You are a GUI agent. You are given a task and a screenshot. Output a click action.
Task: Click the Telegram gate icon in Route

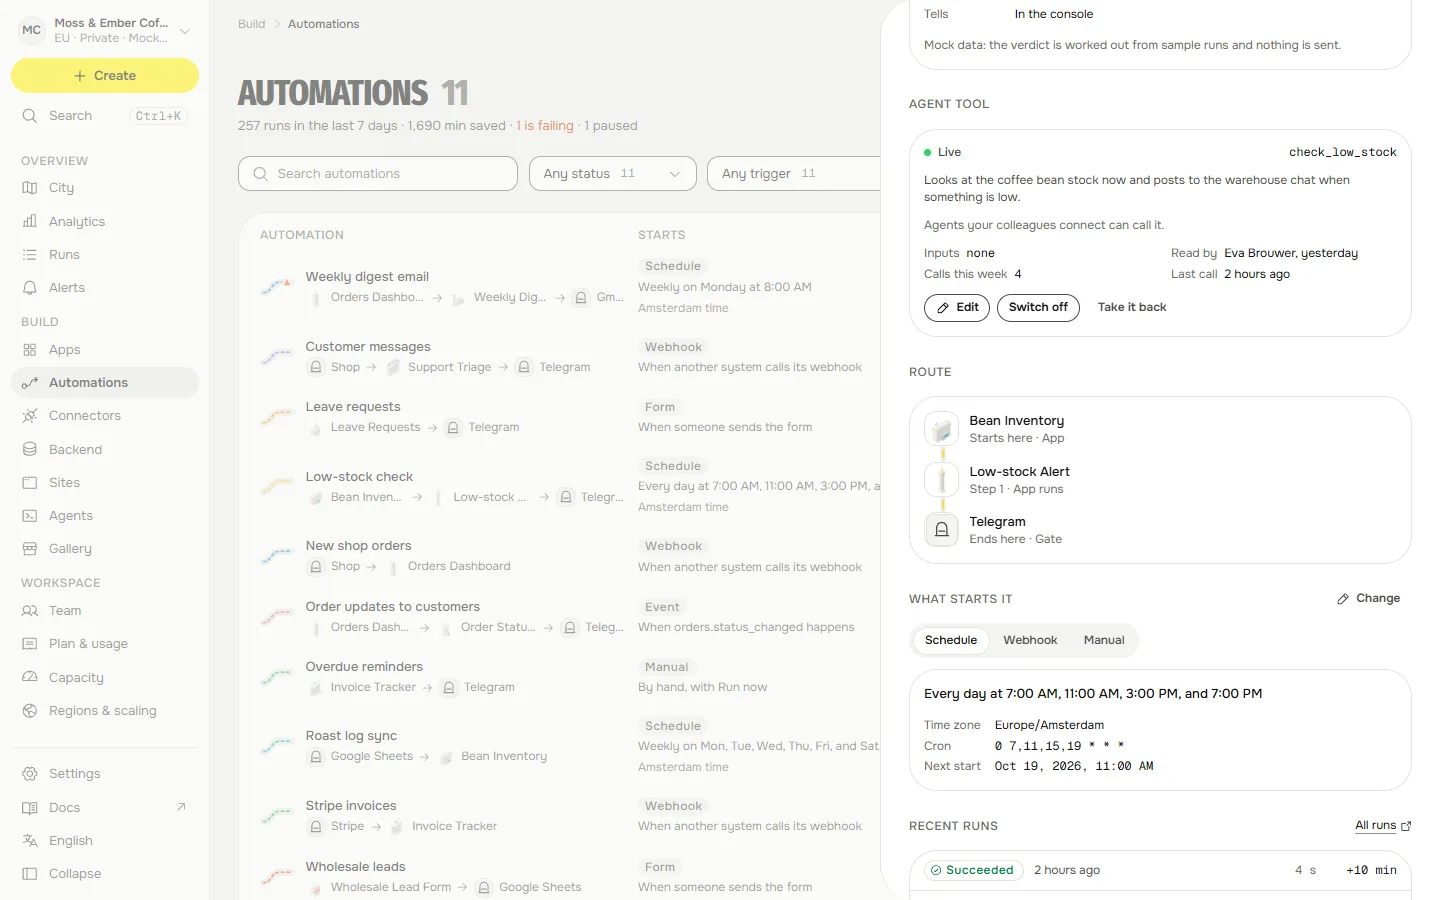(941, 530)
